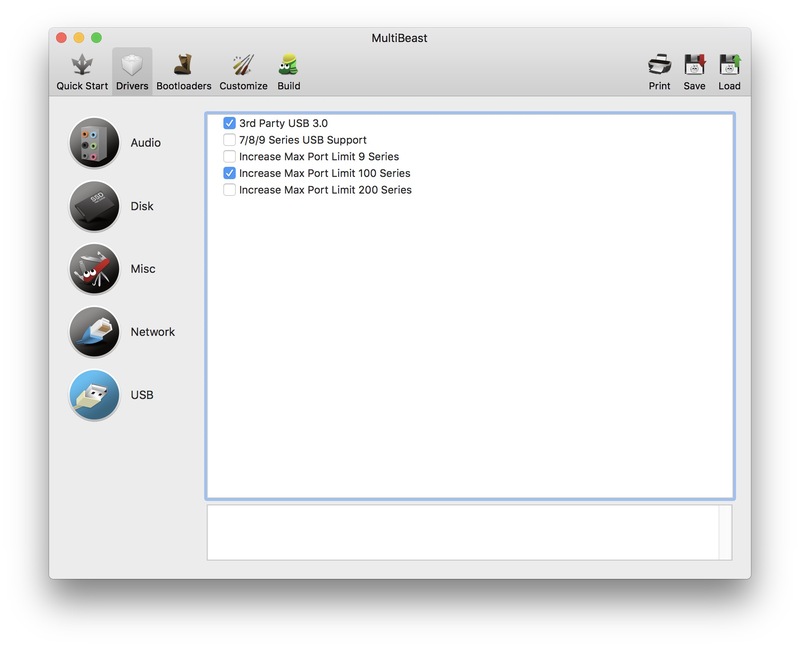Minimize the MultiBeast window

(x=79, y=38)
